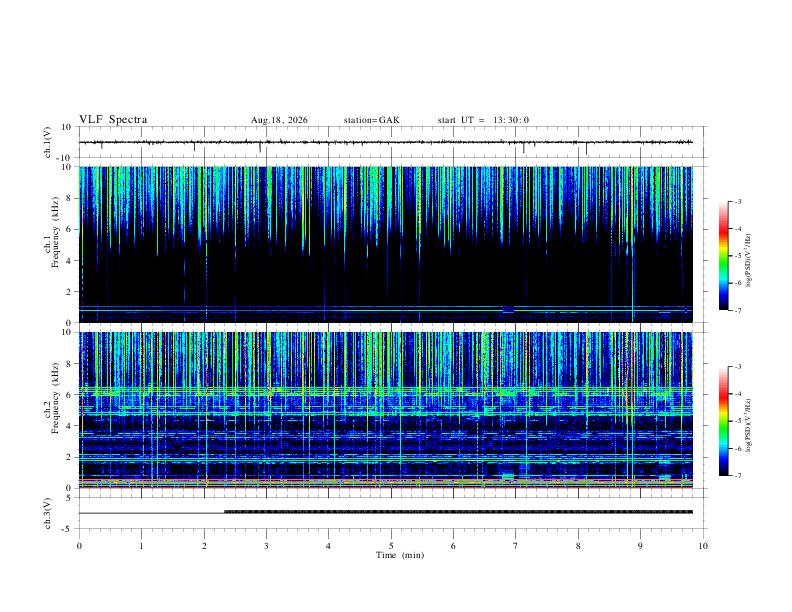Screen dimensions: 792x612
Task: Click the station=GAK label
Action: [x=371, y=120]
